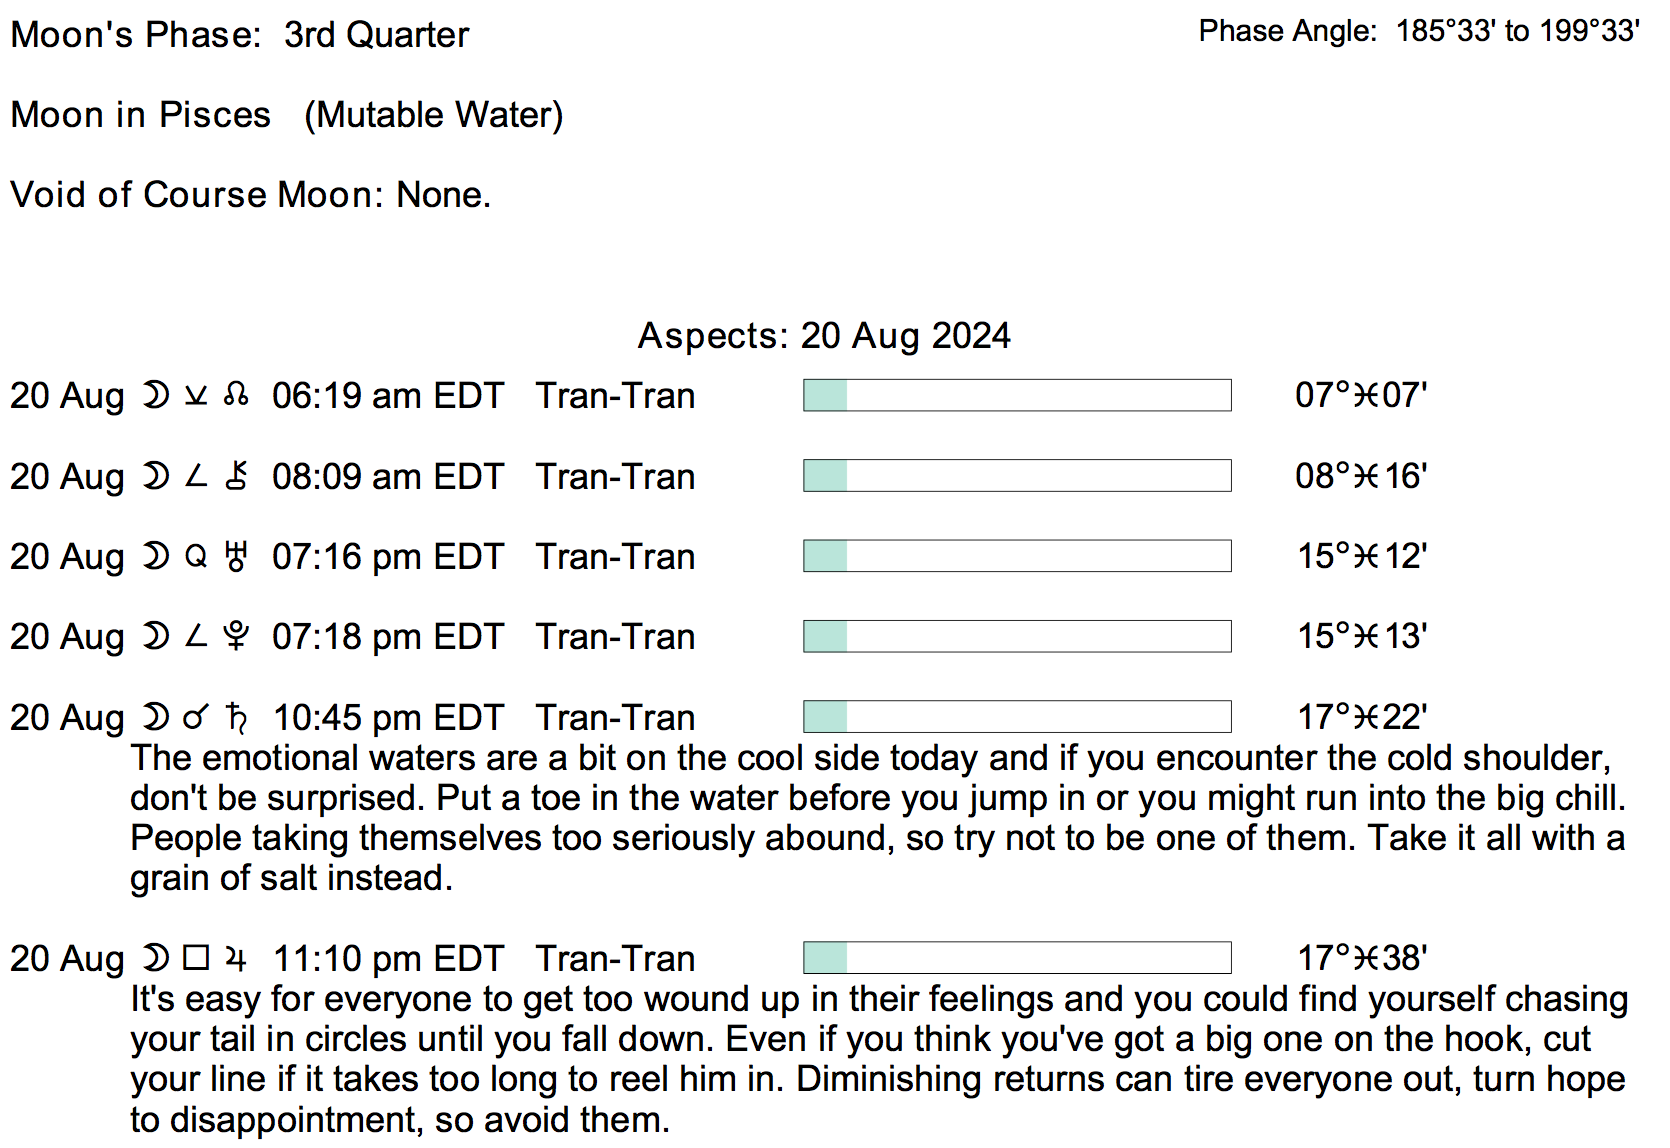Screen dimensions: 1670x1148
Task: Click the Jupiter glyph in 11:10 pm row
Action: click(236, 959)
